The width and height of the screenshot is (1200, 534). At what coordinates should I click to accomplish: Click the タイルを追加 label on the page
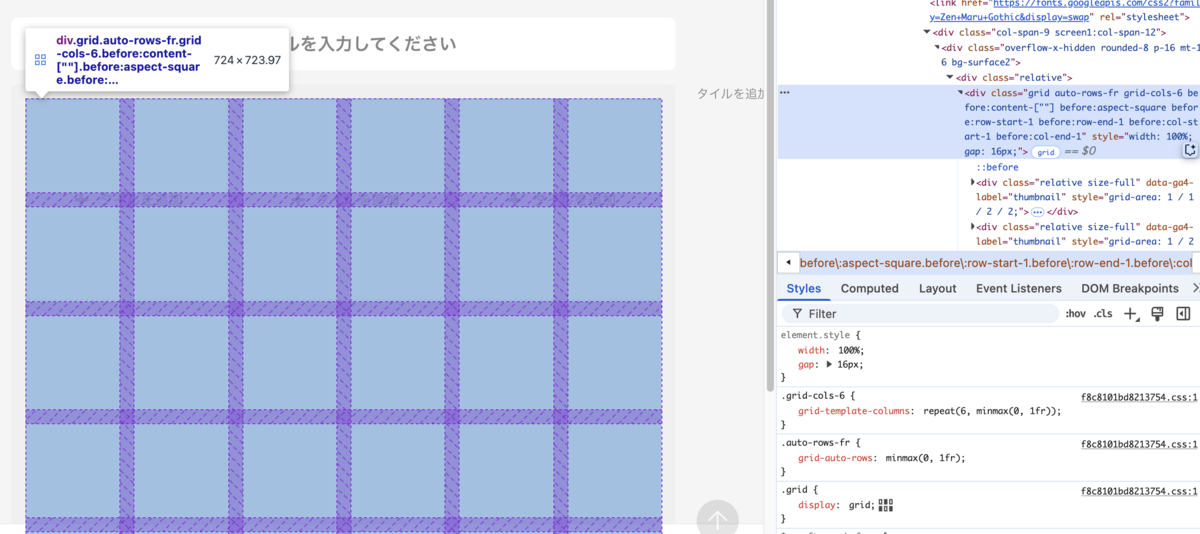click(730, 93)
